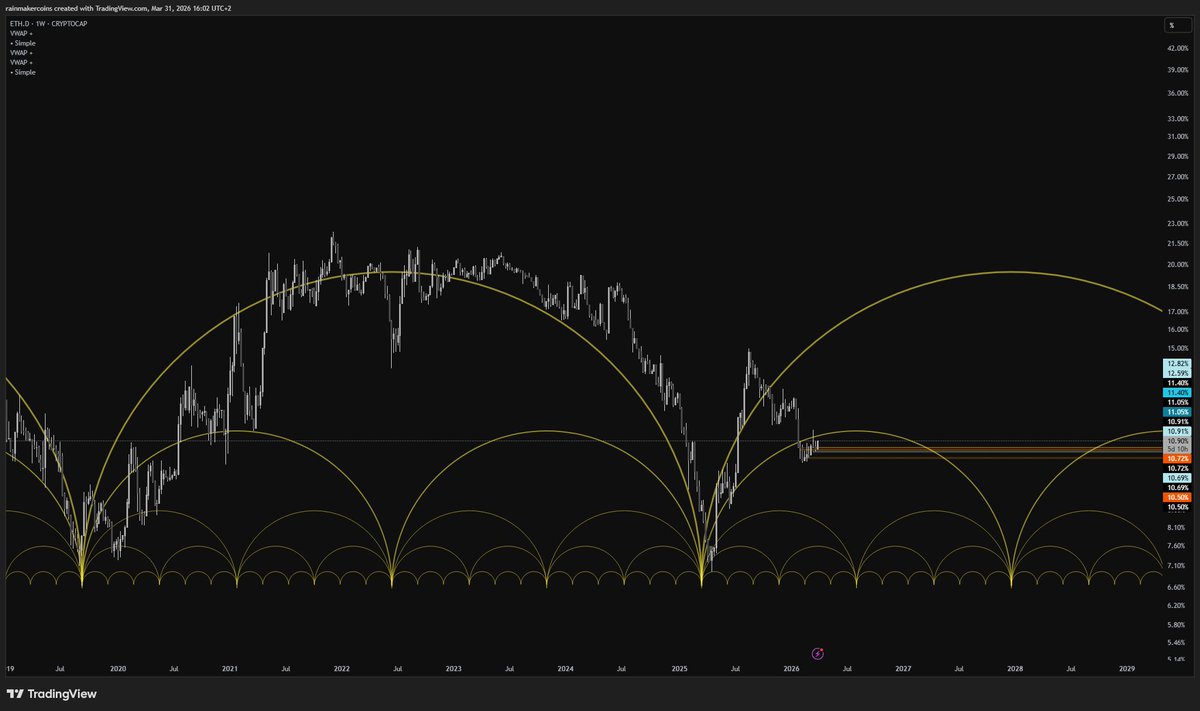Click the 2020 time axis label
The image size is (1200, 711).
pos(118,668)
